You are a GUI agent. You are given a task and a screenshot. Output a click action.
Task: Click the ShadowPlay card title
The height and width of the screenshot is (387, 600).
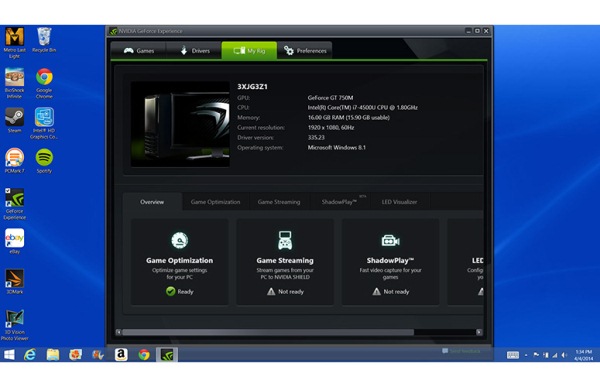point(390,260)
